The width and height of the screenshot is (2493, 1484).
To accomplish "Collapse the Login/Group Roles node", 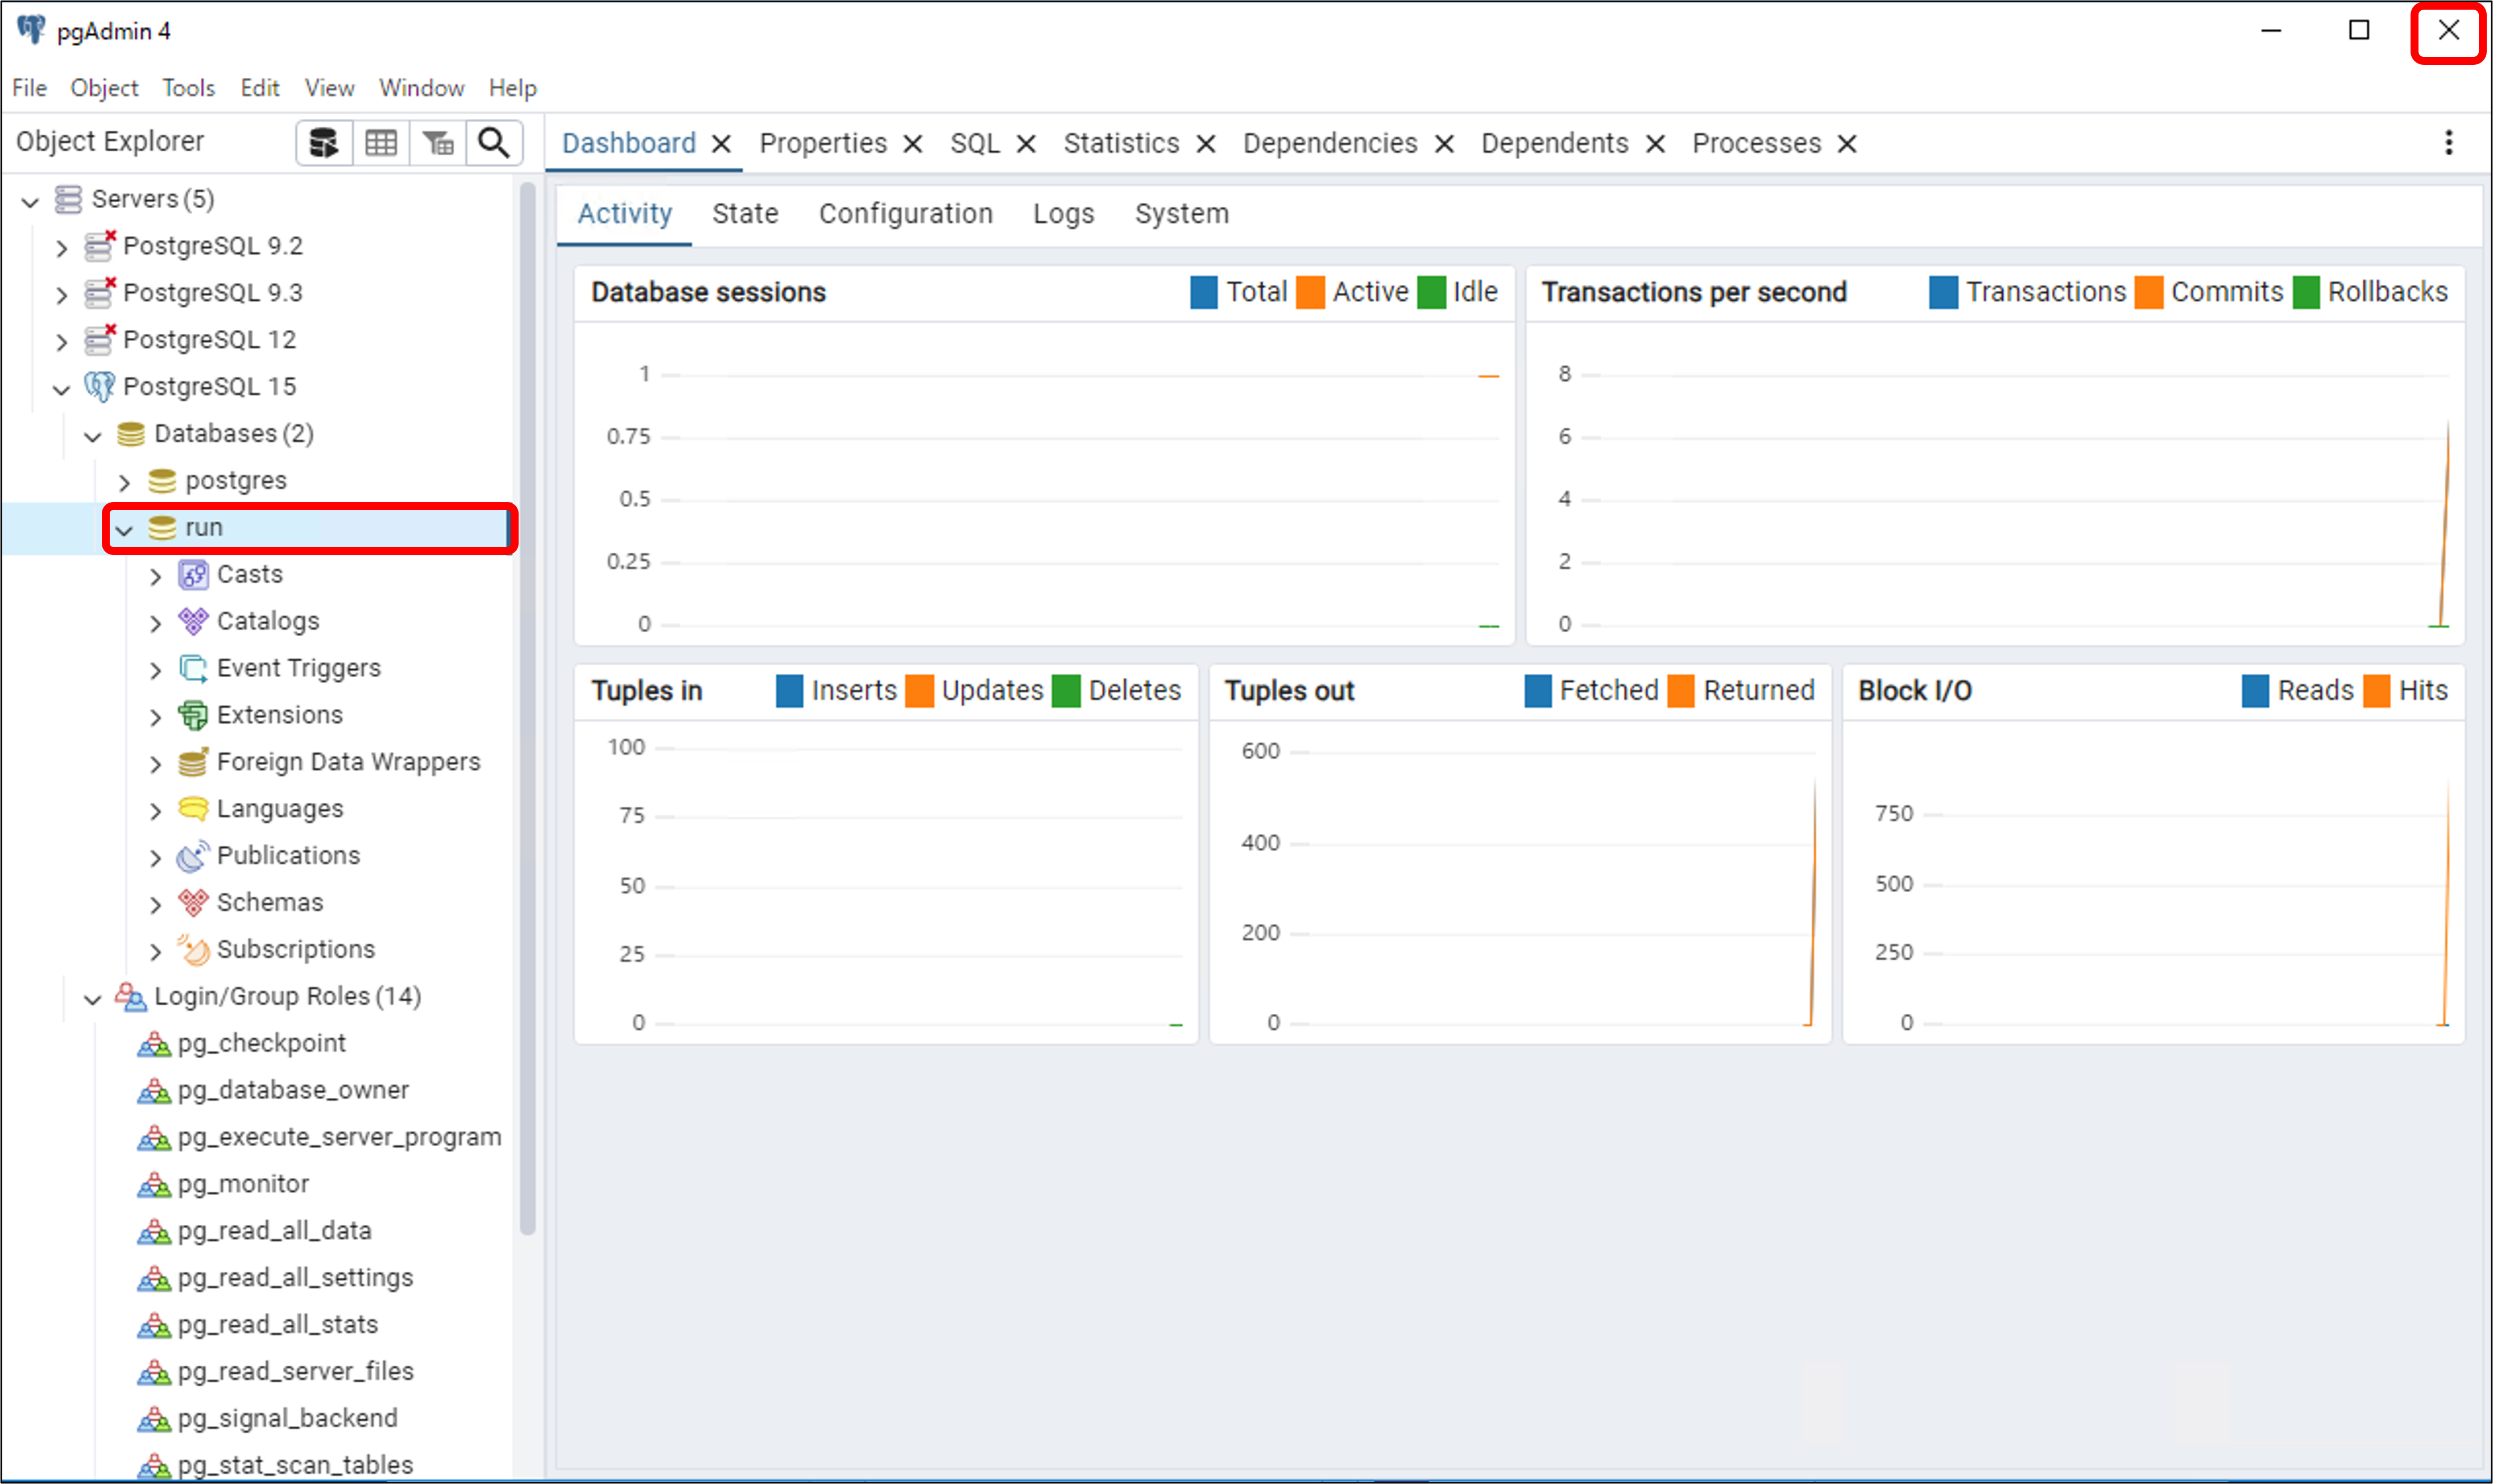I will pyautogui.click(x=93, y=999).
